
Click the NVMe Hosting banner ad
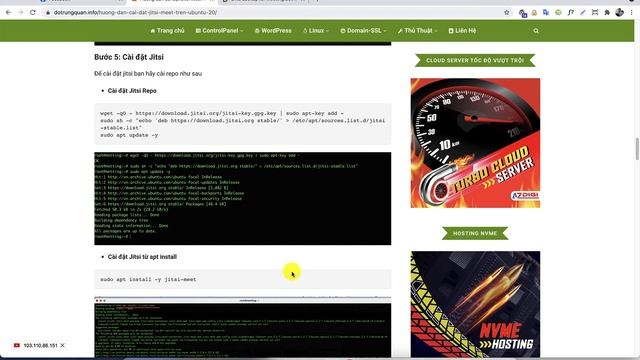(x=475, y=305)
